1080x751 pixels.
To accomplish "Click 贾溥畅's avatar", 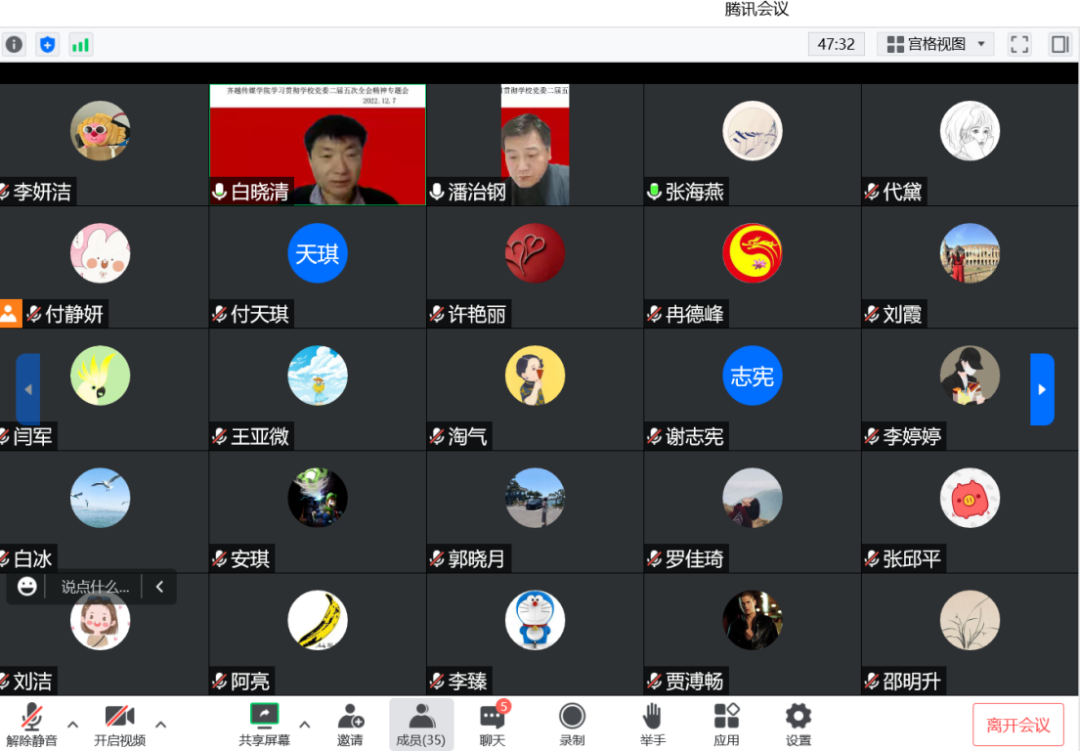I will 752,620.
